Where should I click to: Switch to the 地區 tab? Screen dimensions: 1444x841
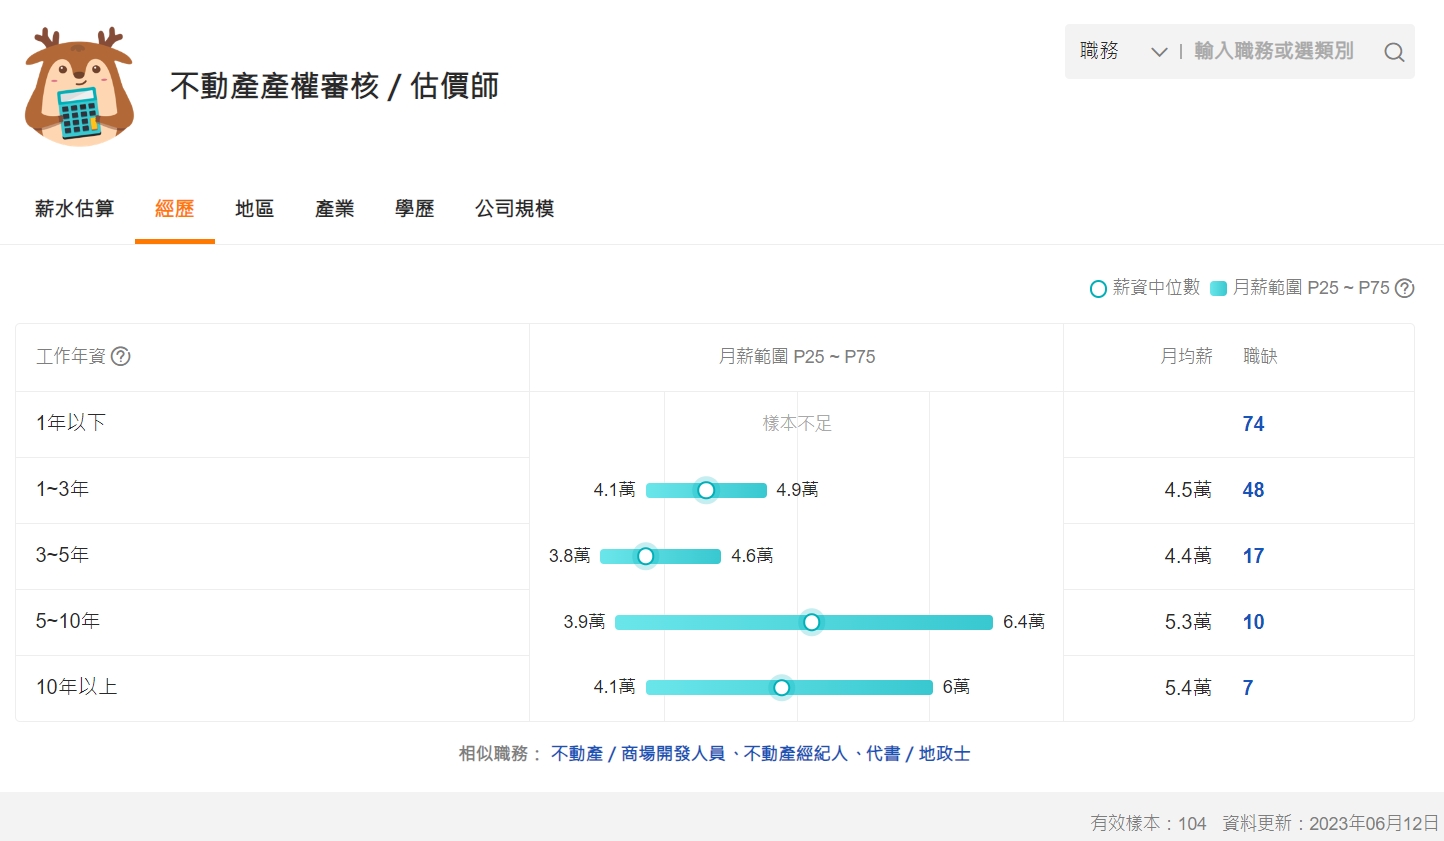click(254, 208)
